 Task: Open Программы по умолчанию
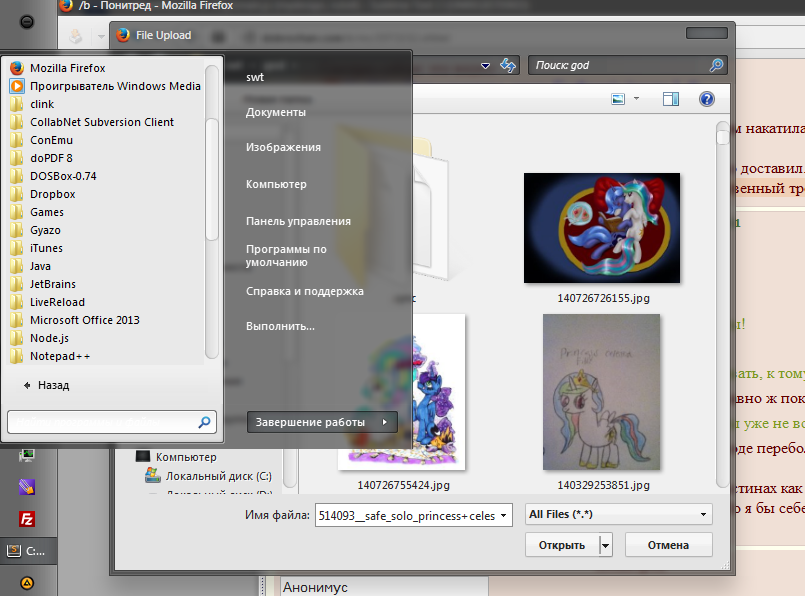pos(286,256)
